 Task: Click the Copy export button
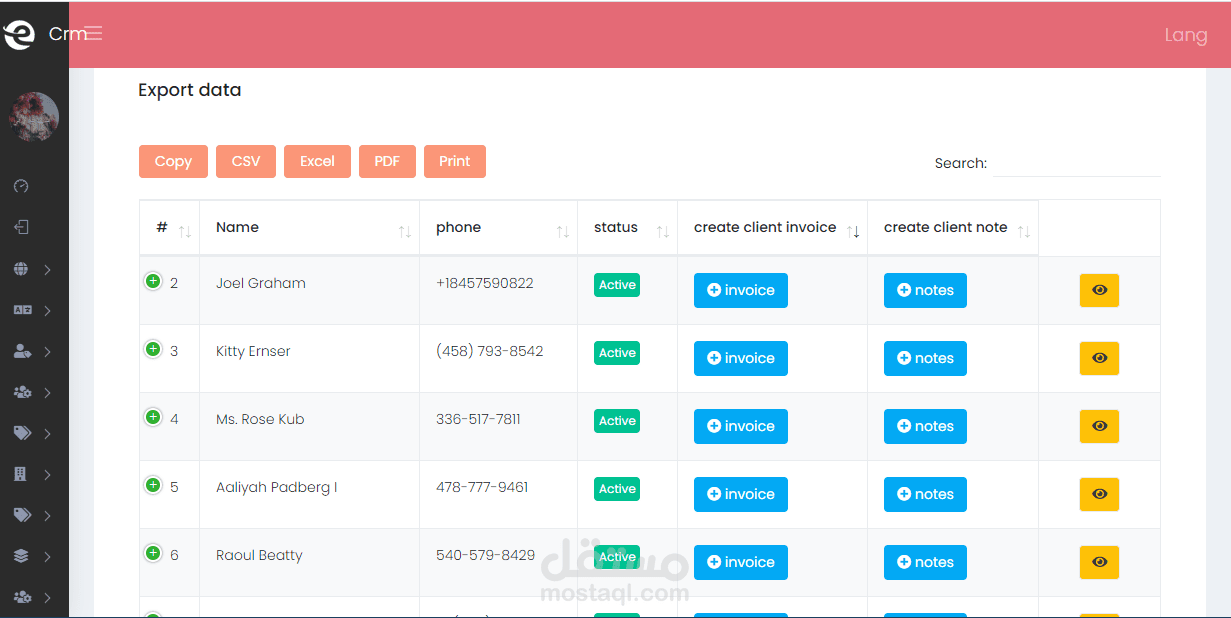tap(173, 161)
